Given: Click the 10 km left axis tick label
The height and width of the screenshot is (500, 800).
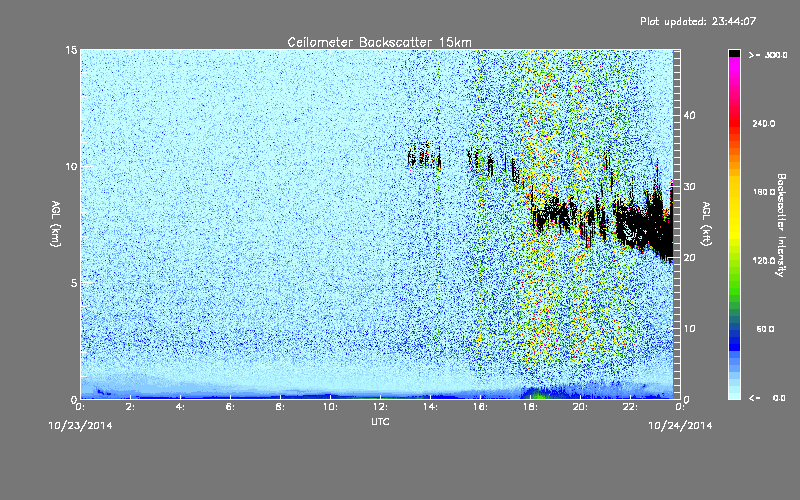Looking at the screenshot, I should click(x=71, y=167).
